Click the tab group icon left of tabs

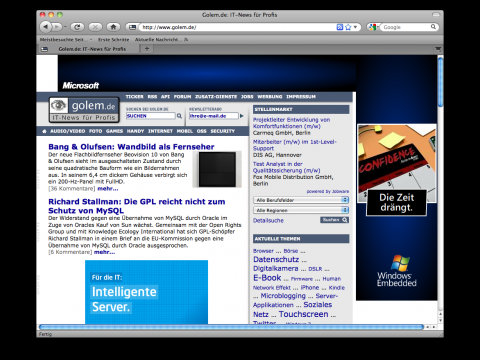(x=44, y=49)
